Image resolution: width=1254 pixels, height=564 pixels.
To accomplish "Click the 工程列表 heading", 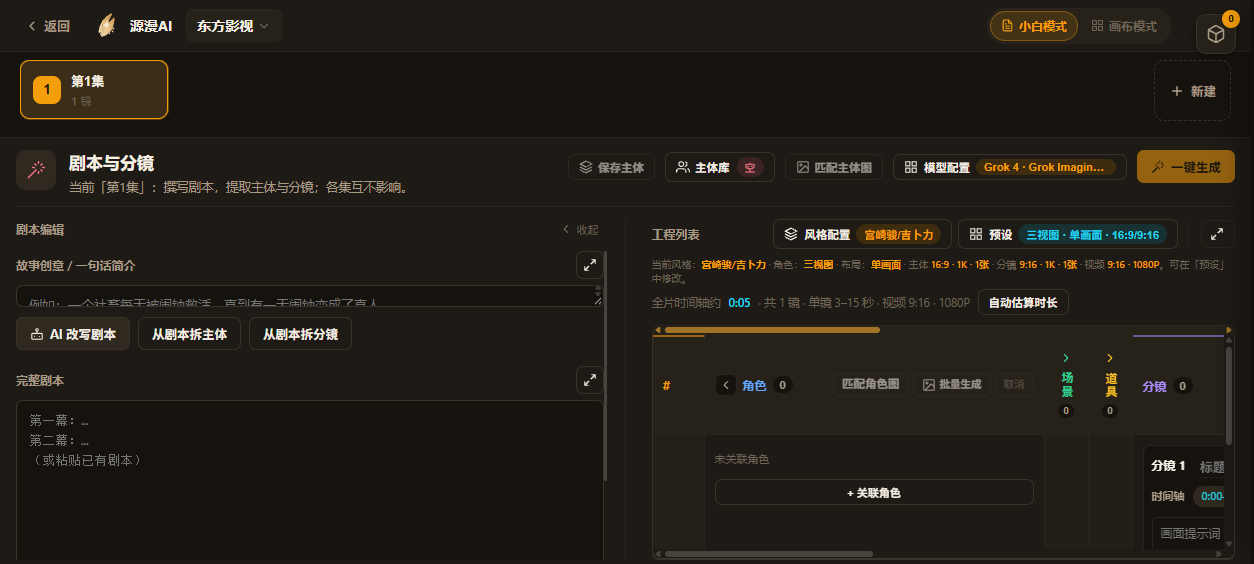I will pyautogui.click(x=676, y=234).
